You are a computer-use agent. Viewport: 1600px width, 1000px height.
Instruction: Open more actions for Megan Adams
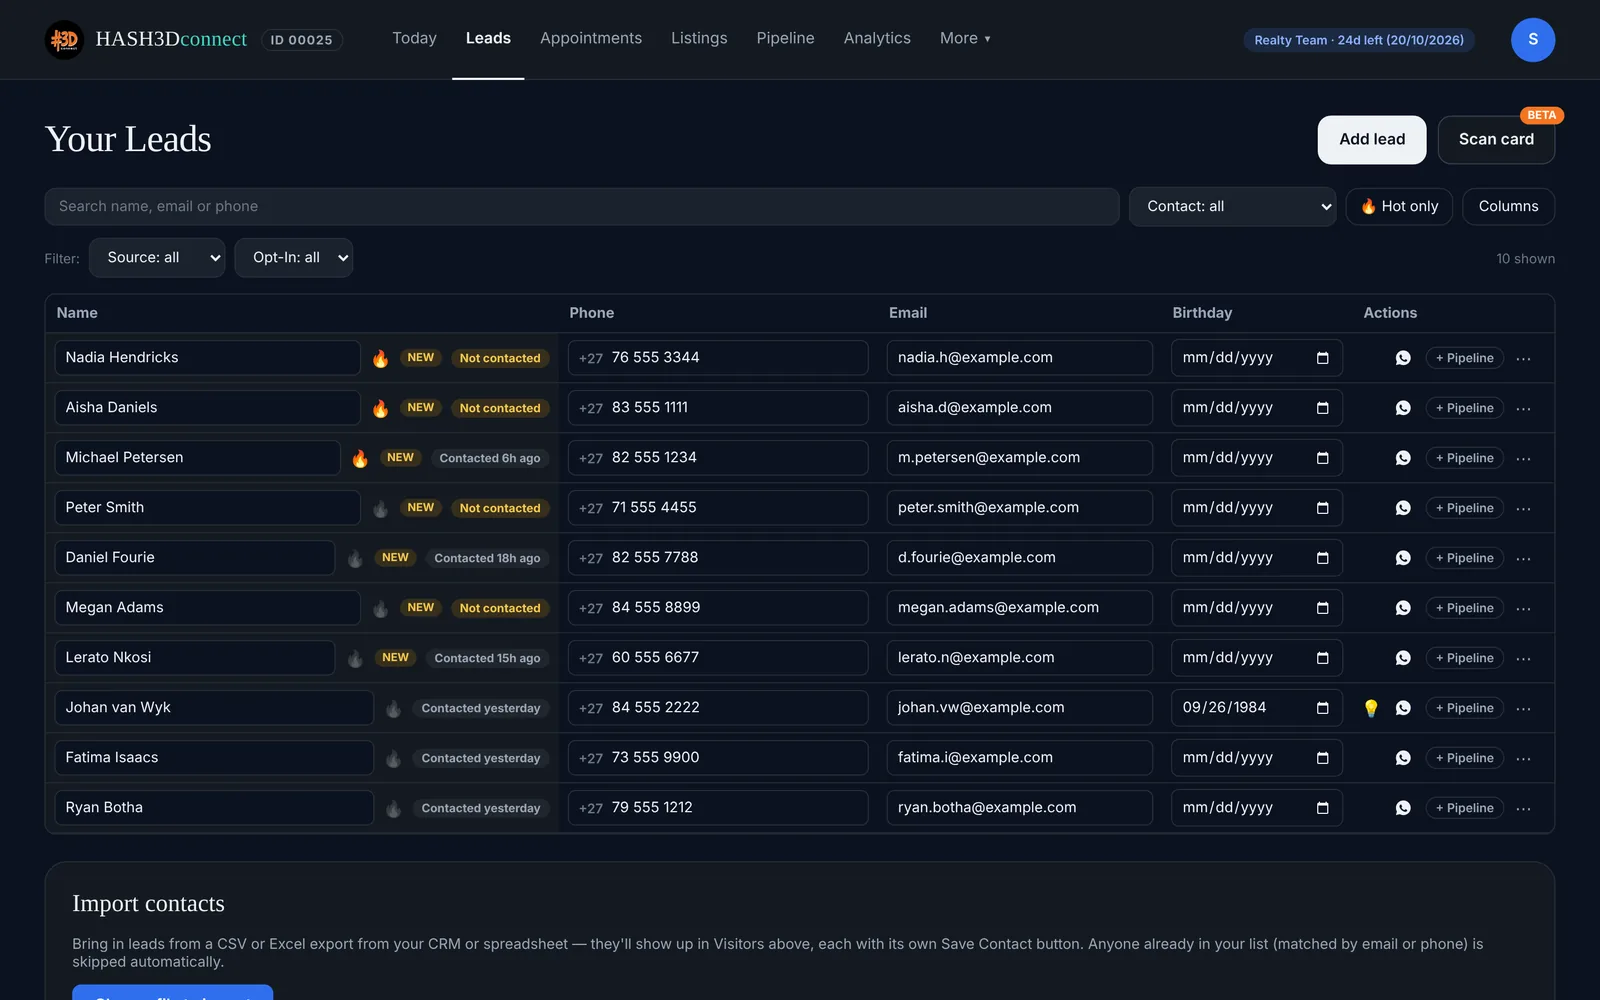coord(1523,608)
